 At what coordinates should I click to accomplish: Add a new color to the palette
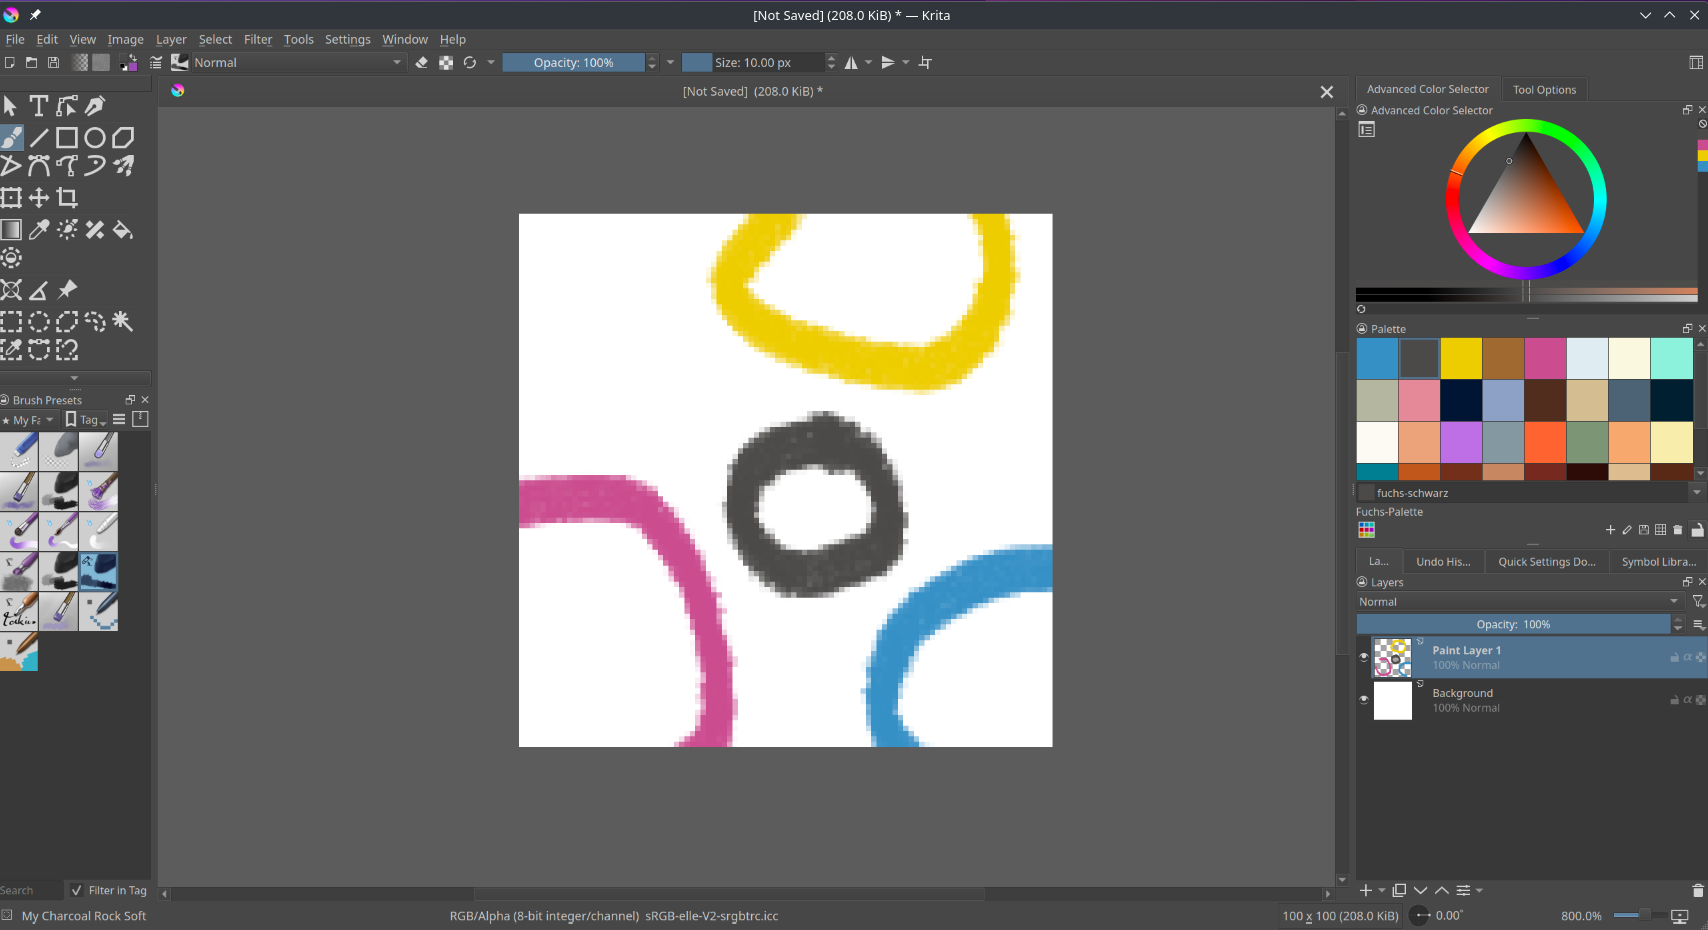click(x=1610, y=530)
